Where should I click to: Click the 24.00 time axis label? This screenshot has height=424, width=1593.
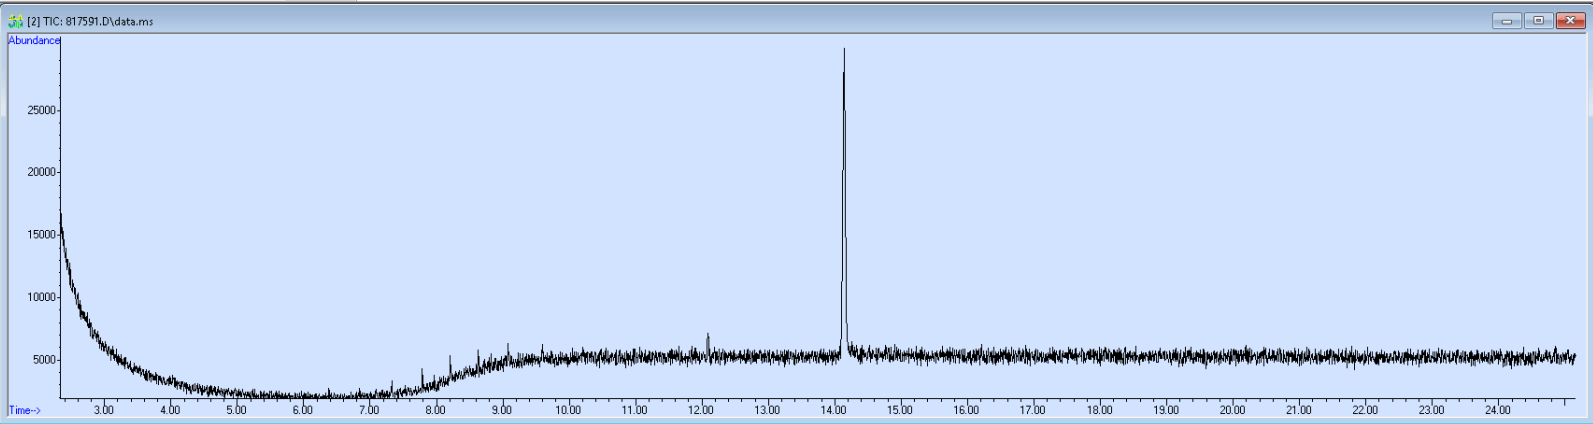click(1497, 410)
